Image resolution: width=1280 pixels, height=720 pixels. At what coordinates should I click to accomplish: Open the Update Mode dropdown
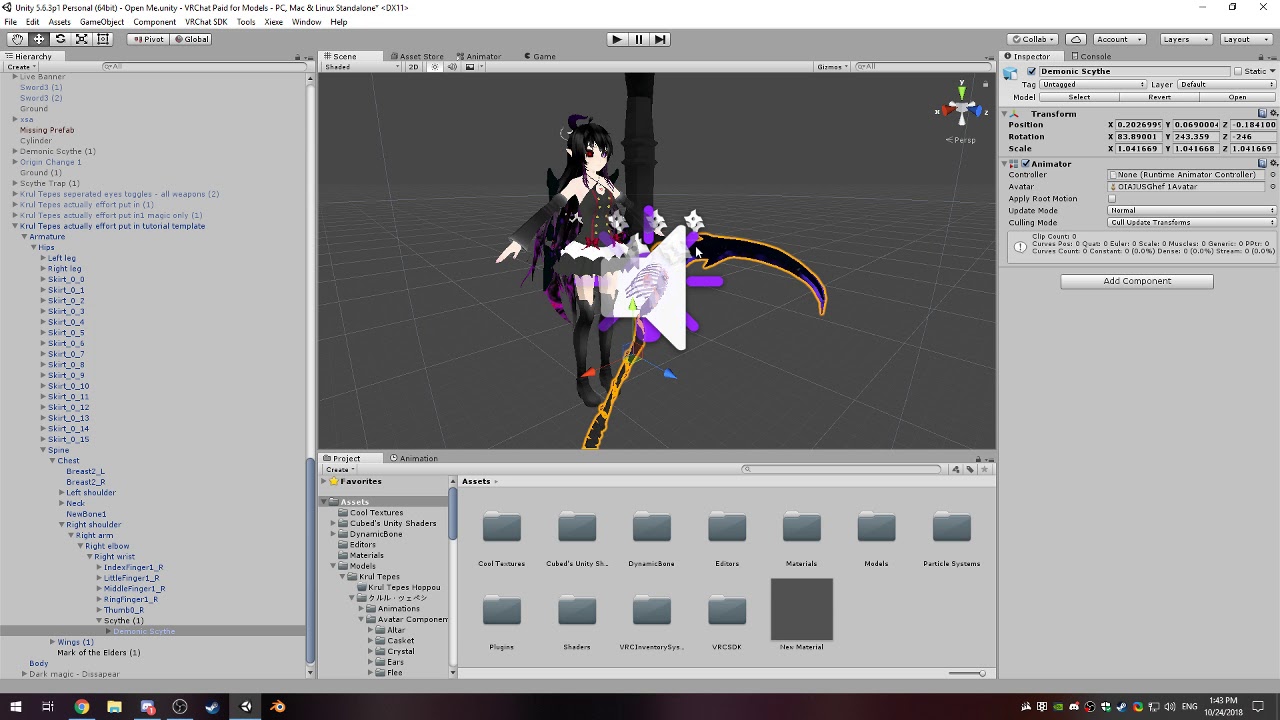coord(1192,211)
